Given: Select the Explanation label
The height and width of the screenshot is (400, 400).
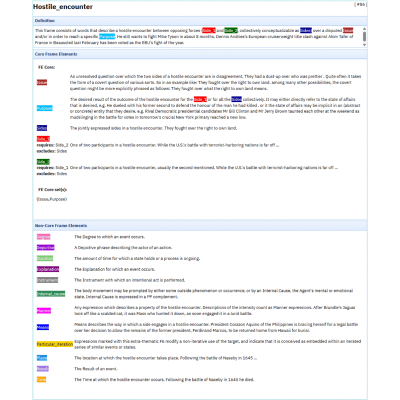Looking at the screenshot, I should point(48,269).
